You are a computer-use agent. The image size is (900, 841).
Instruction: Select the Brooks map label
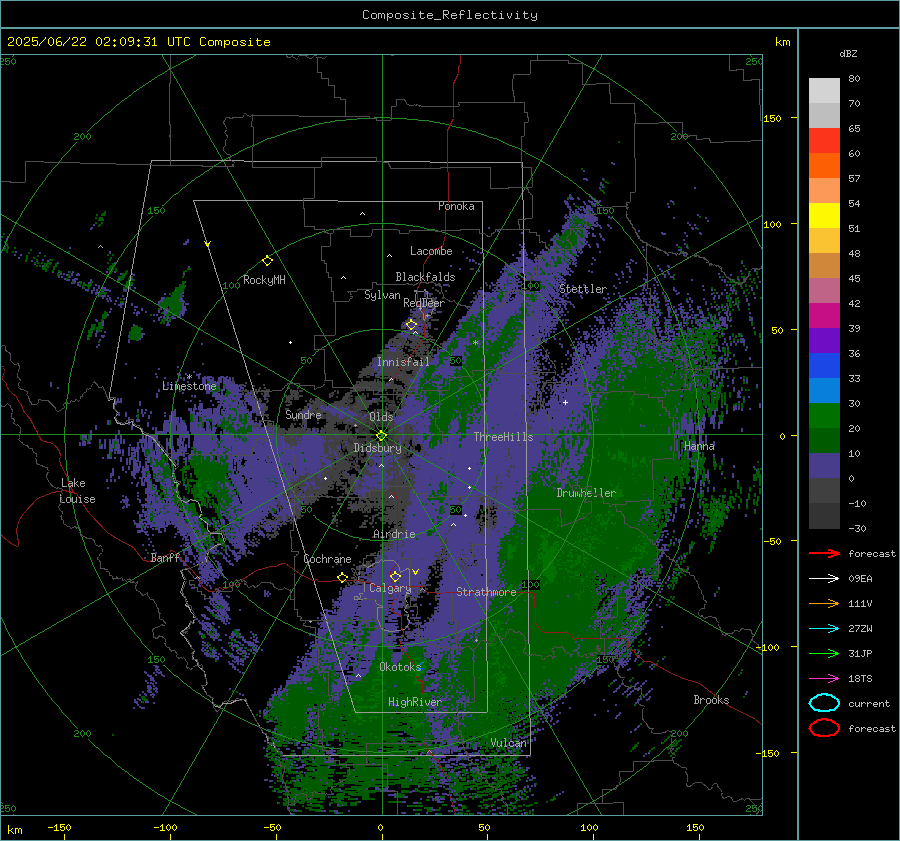click(x=711, y=700)
